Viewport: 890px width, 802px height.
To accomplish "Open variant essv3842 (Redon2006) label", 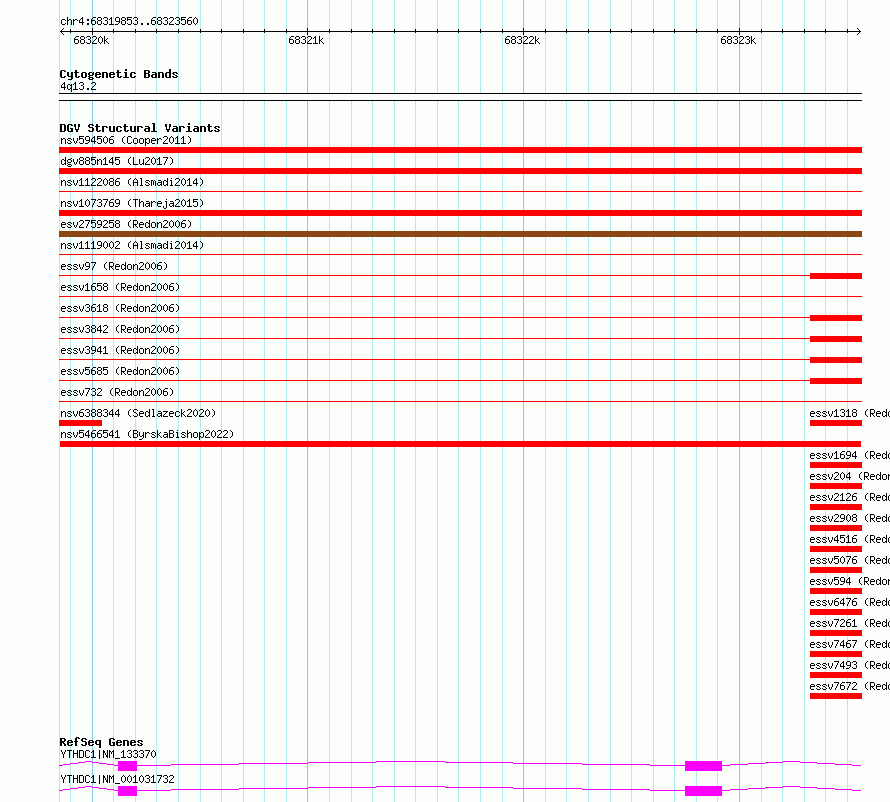I will tap(120, 329).
